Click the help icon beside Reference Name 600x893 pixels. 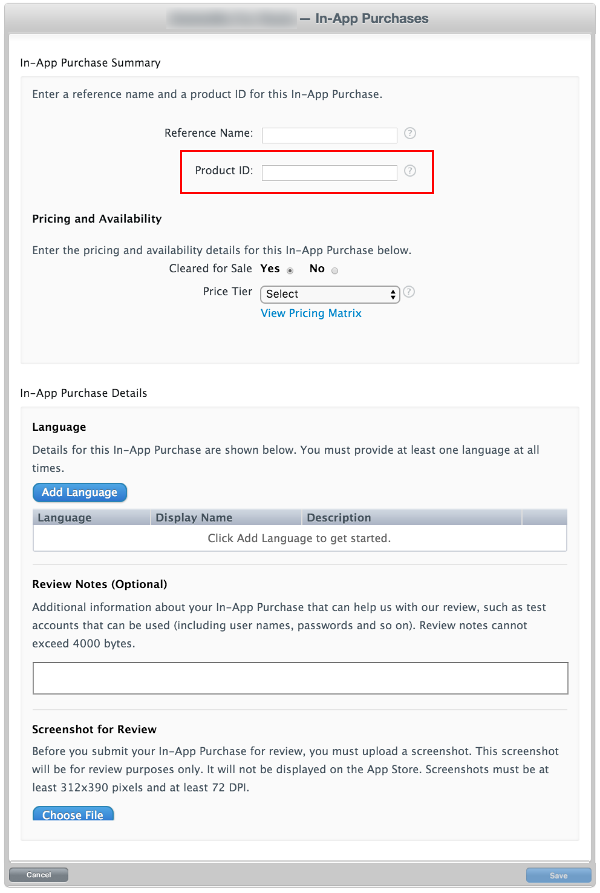[410, 134]
